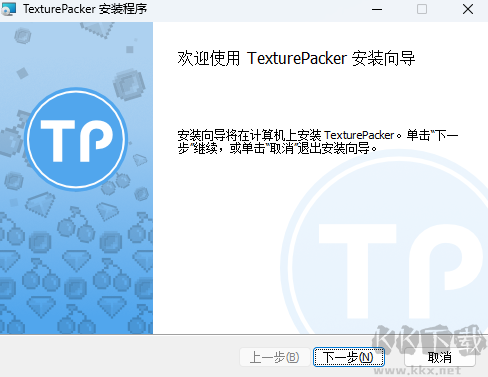Click the paragraph starting 安装向导将在计算机上安装
The height and width of the screenshot is (377, 488).
(318, 141)
